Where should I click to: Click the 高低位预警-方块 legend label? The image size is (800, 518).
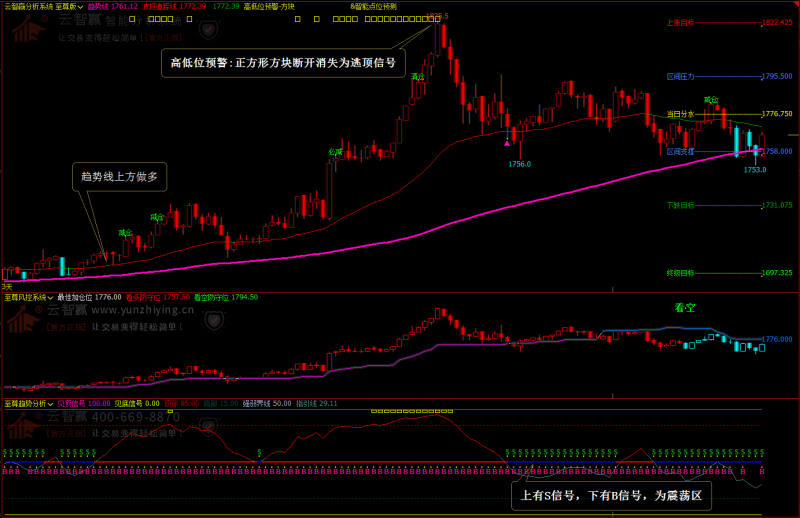click(269, 6)
